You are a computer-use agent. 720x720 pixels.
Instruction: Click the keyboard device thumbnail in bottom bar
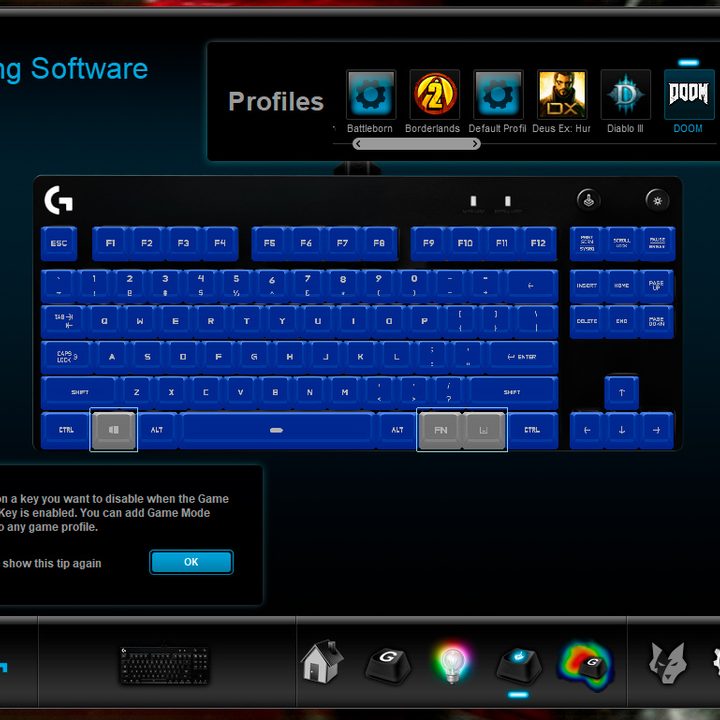pos(164,665)
